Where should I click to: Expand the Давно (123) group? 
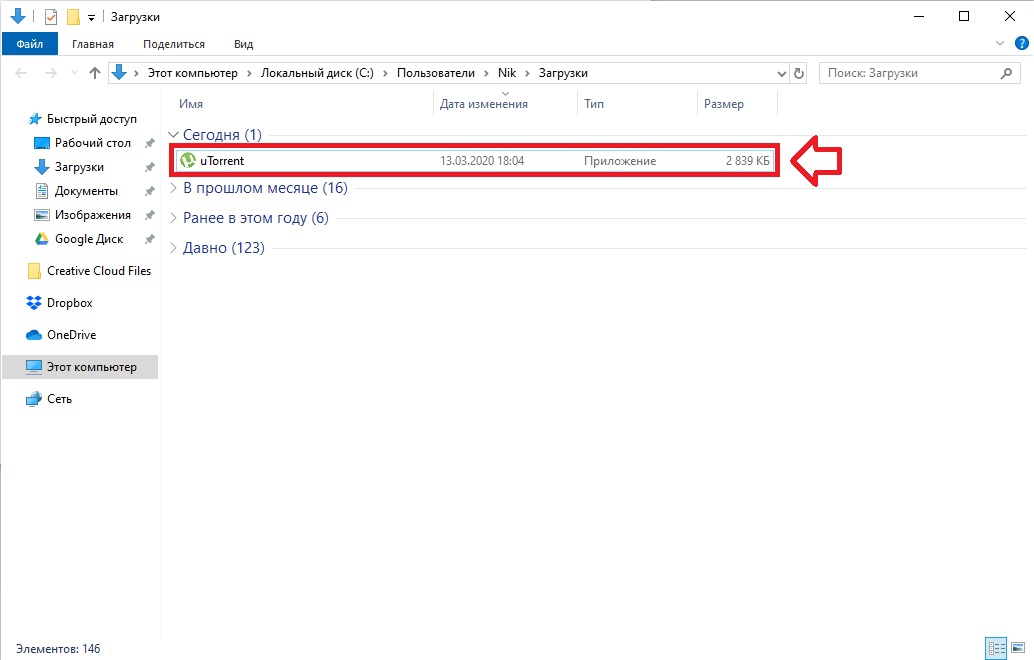pos(173,248)
